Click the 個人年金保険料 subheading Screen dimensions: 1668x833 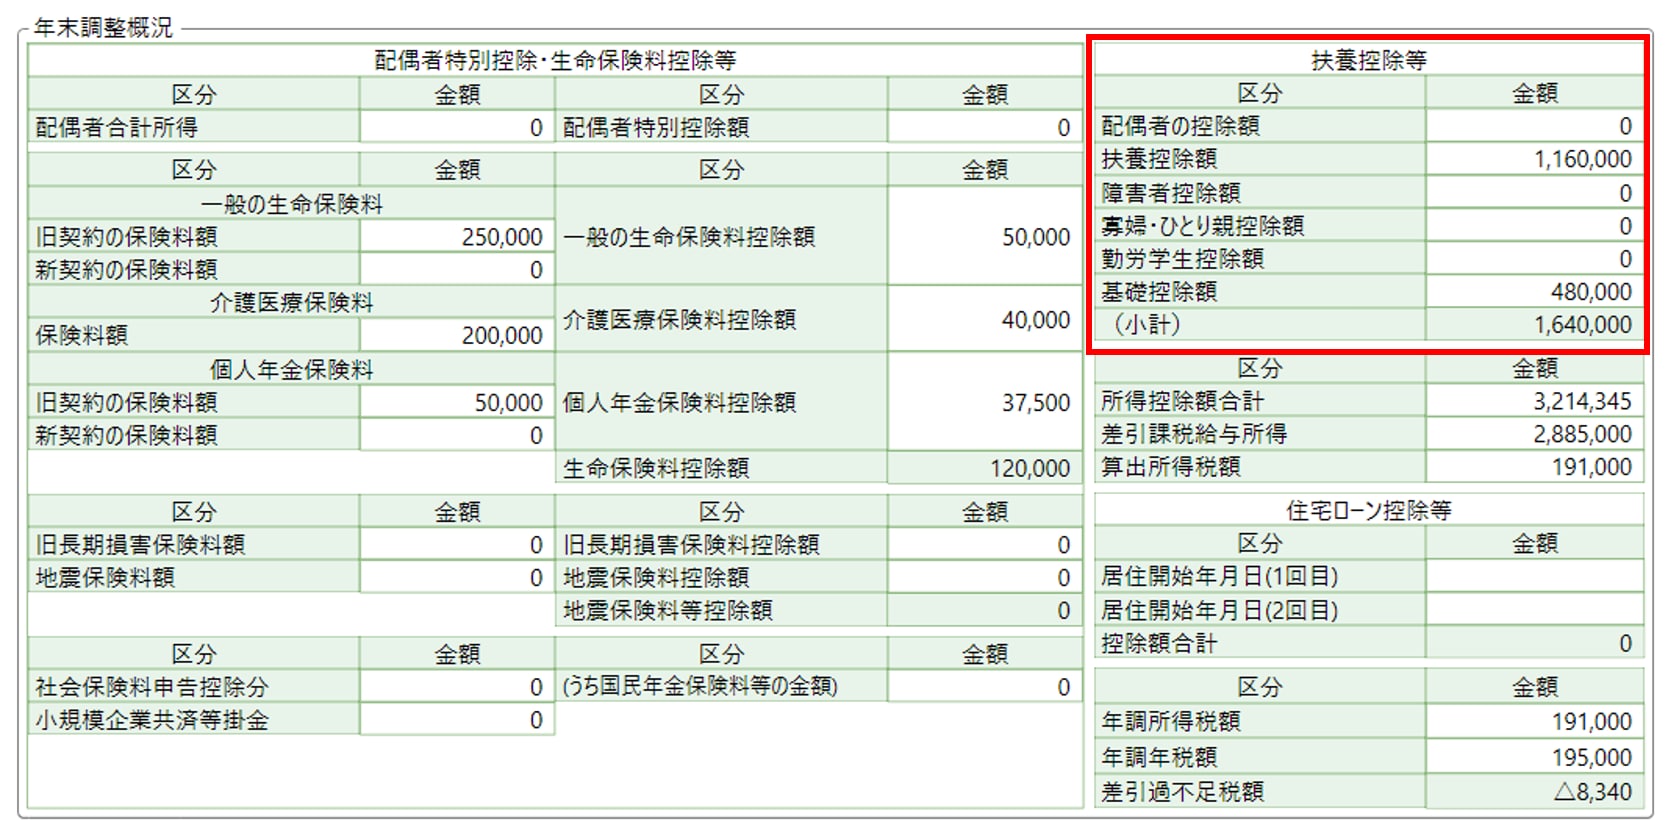(291, 369)
